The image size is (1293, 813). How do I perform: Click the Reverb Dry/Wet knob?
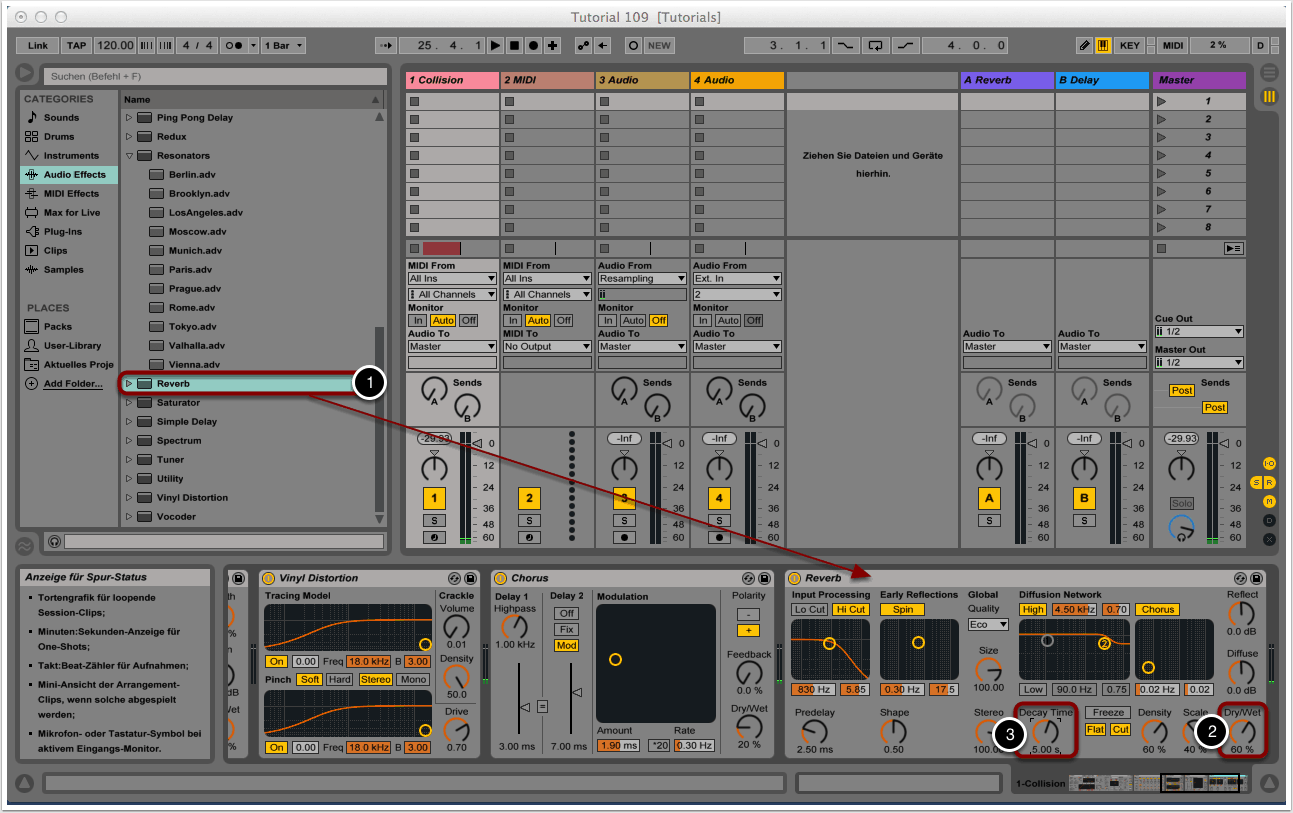click(1243, 733)
